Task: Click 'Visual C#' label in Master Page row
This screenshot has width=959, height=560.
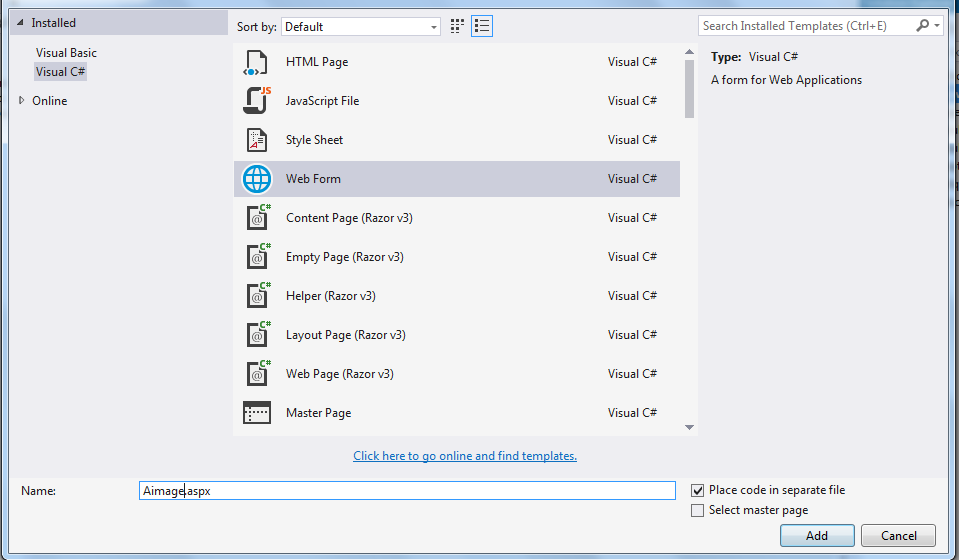Action: (x=632, y=413)
